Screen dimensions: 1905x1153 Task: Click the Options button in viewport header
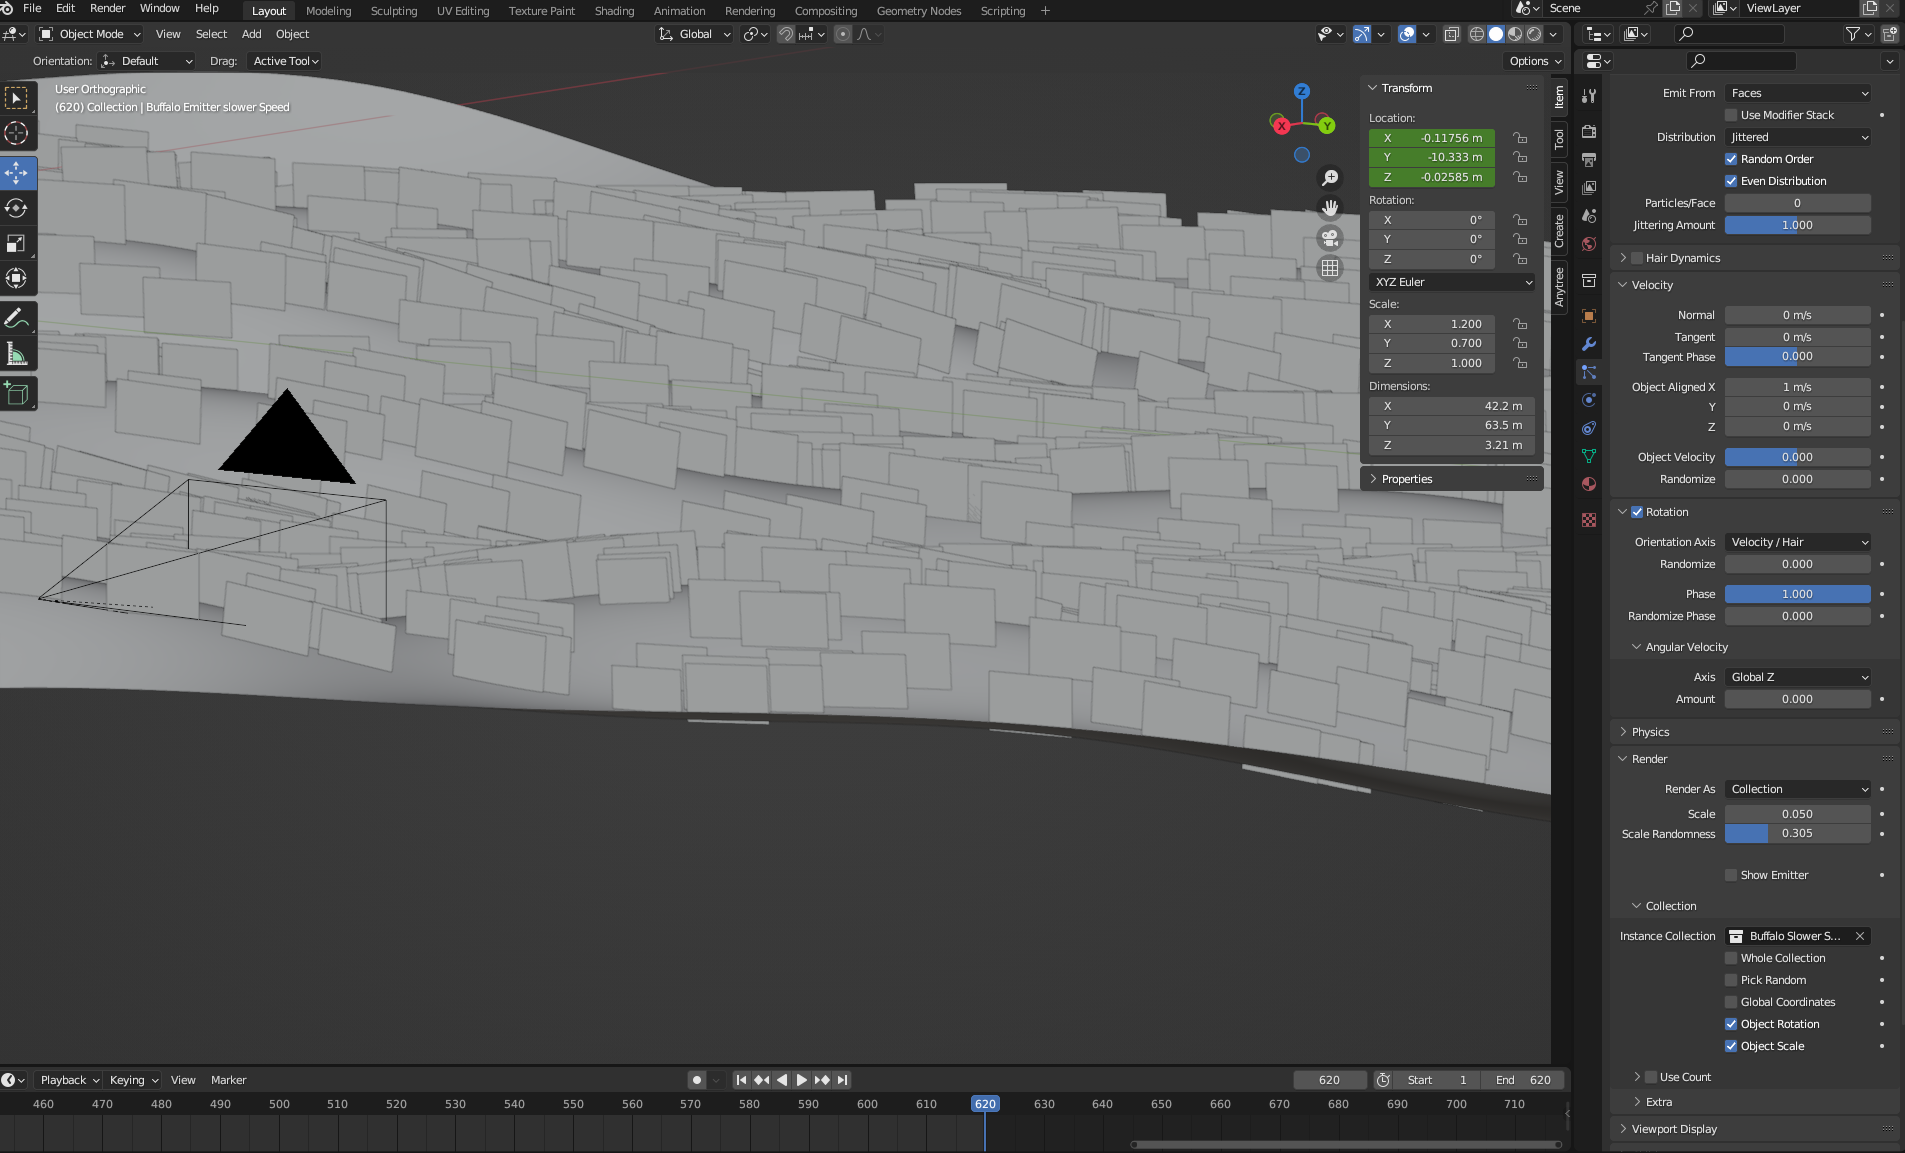(x=1534, y=61)
